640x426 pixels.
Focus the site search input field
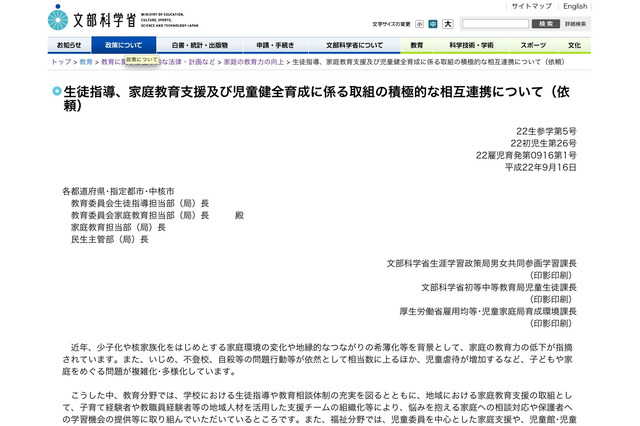click(495, 24)
